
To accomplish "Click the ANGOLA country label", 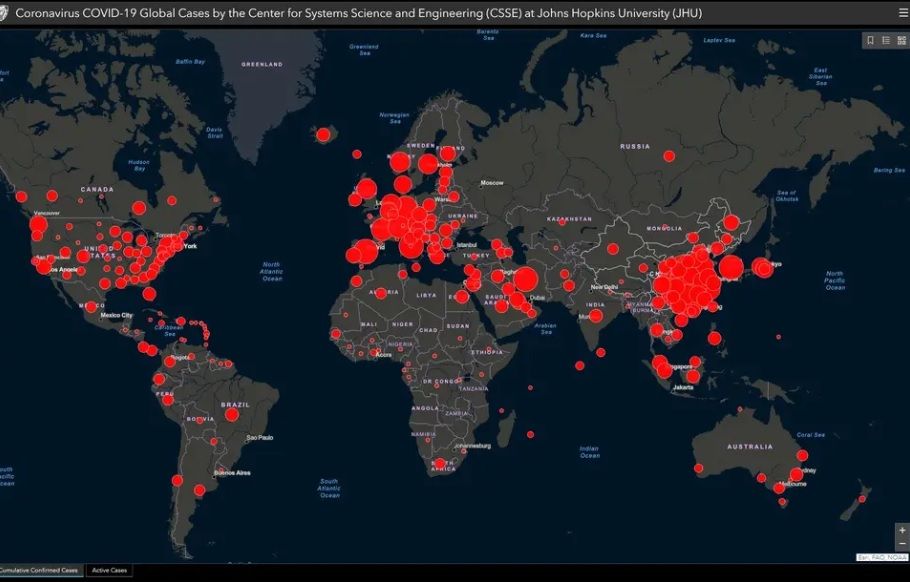I will coord(425,409).
